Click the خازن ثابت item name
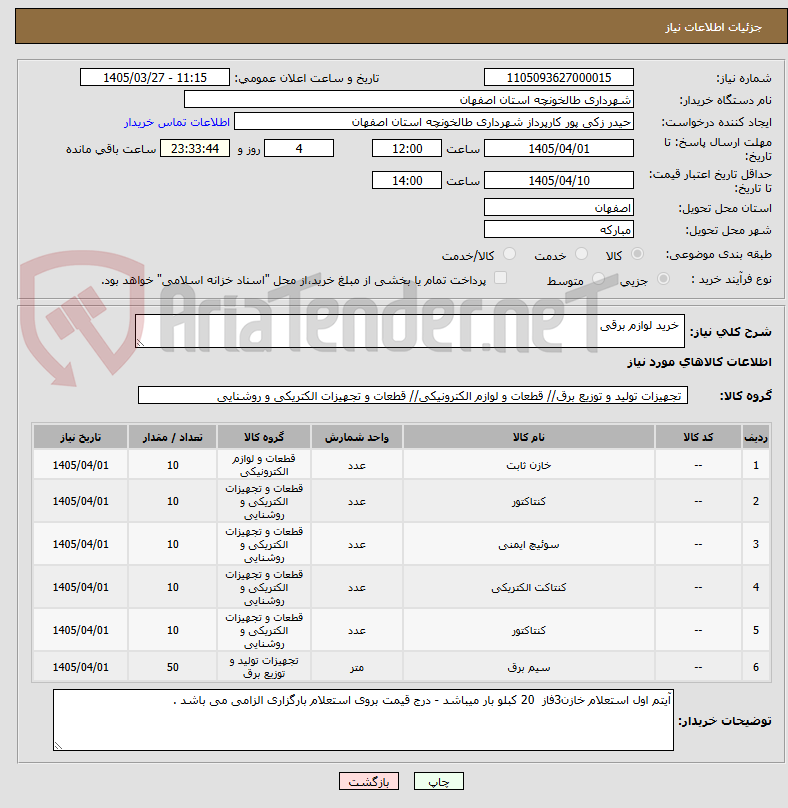 529,465
